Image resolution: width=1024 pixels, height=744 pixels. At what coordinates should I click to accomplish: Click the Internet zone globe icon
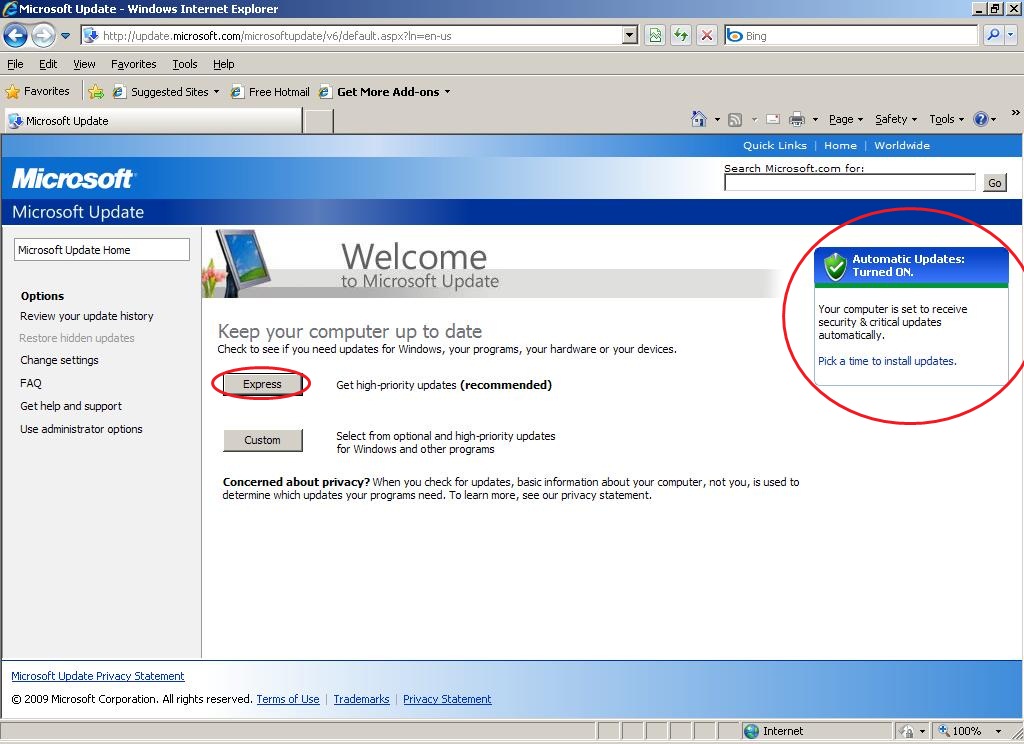pos(752,731)
